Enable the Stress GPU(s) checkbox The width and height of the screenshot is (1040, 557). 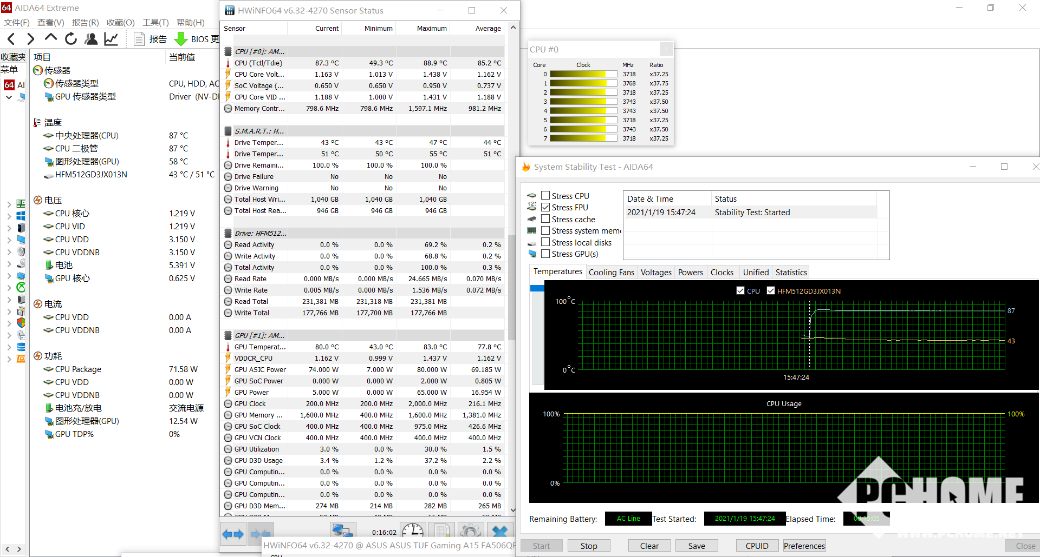(x=545, y=254)
